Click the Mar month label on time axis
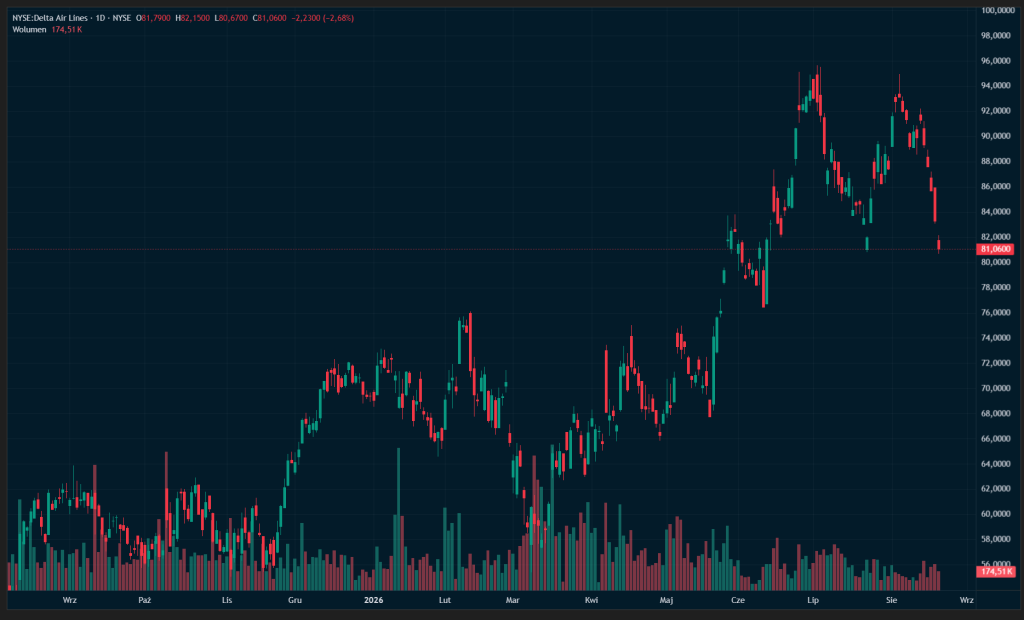The width and height of the screenshot is (1024, 620). click(513, 600)
